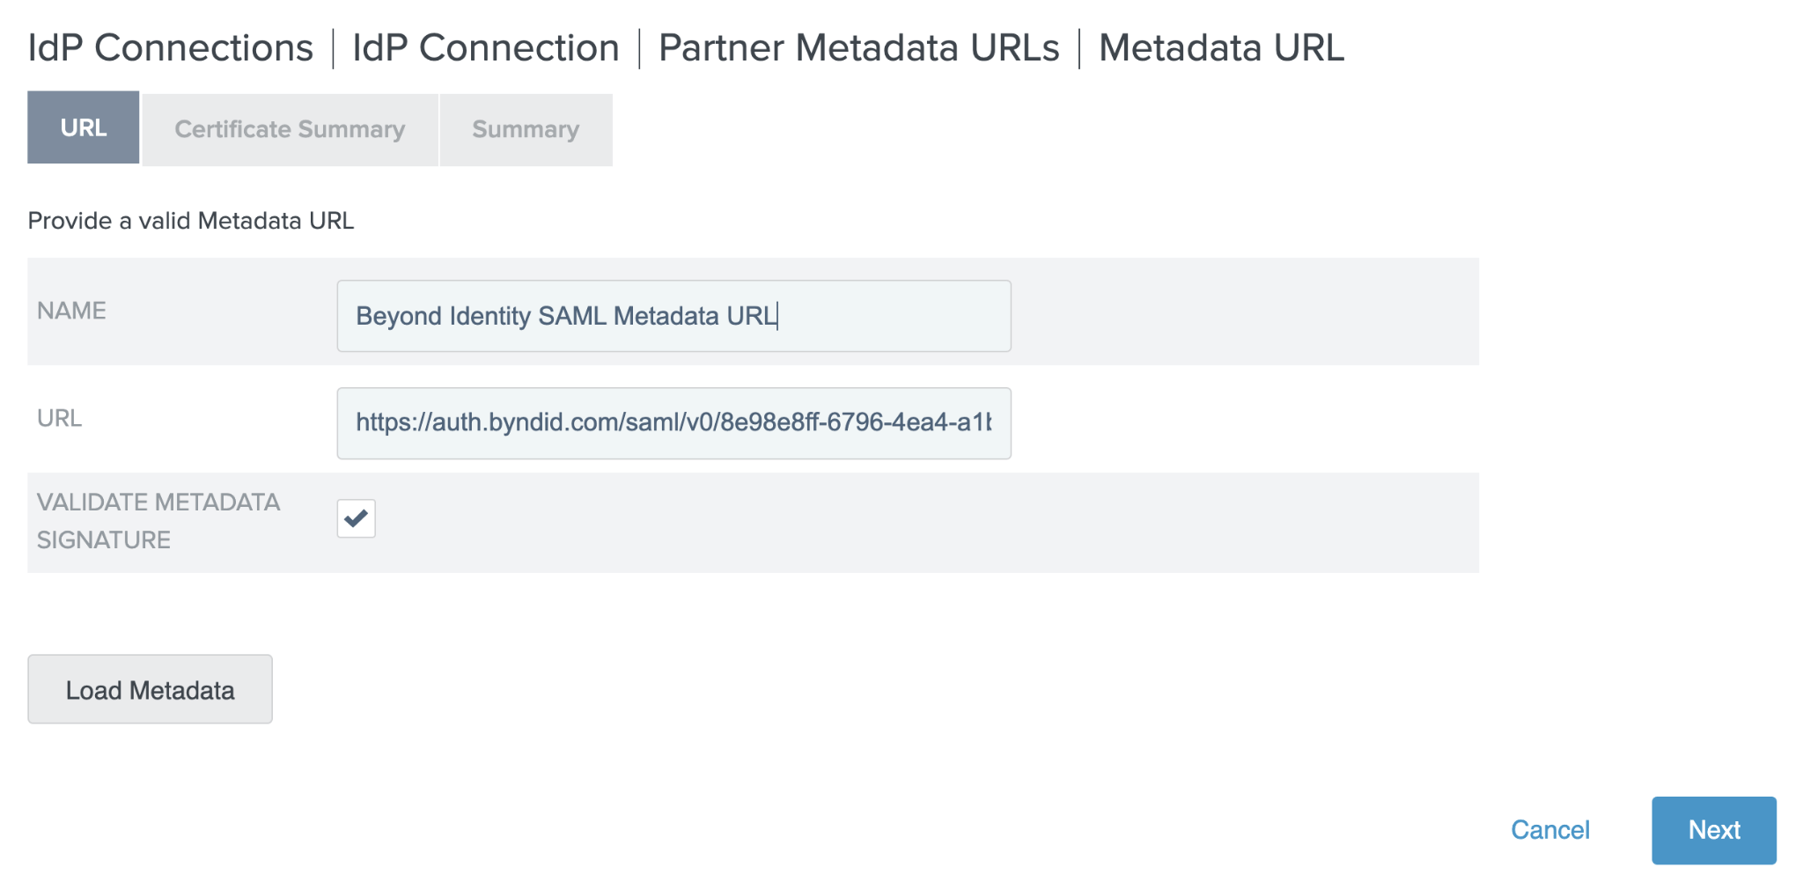Go to Partner Metadata URLs breadcrumb
This screenshot has width=1797, height=876.
[858, 47]
